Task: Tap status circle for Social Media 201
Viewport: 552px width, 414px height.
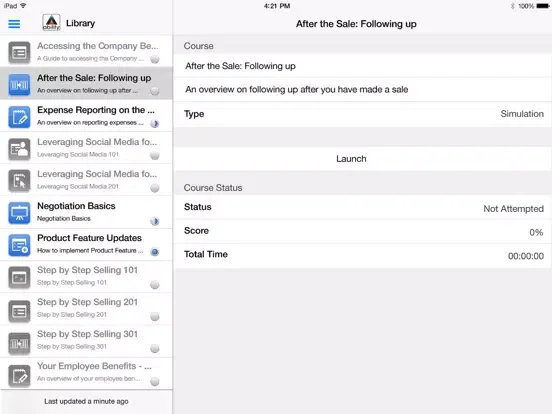Action: coord(155,188)
